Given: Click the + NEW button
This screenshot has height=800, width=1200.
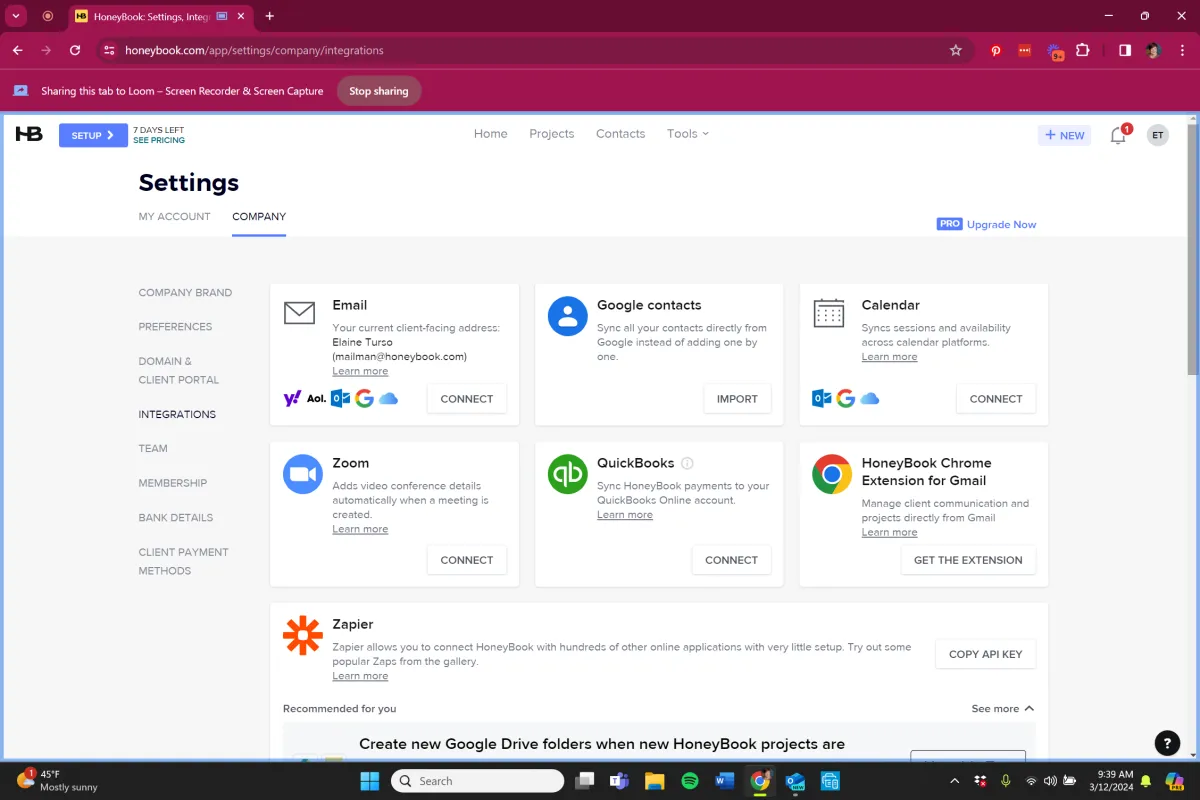Looking at the screenshot, I should 1064,135.
